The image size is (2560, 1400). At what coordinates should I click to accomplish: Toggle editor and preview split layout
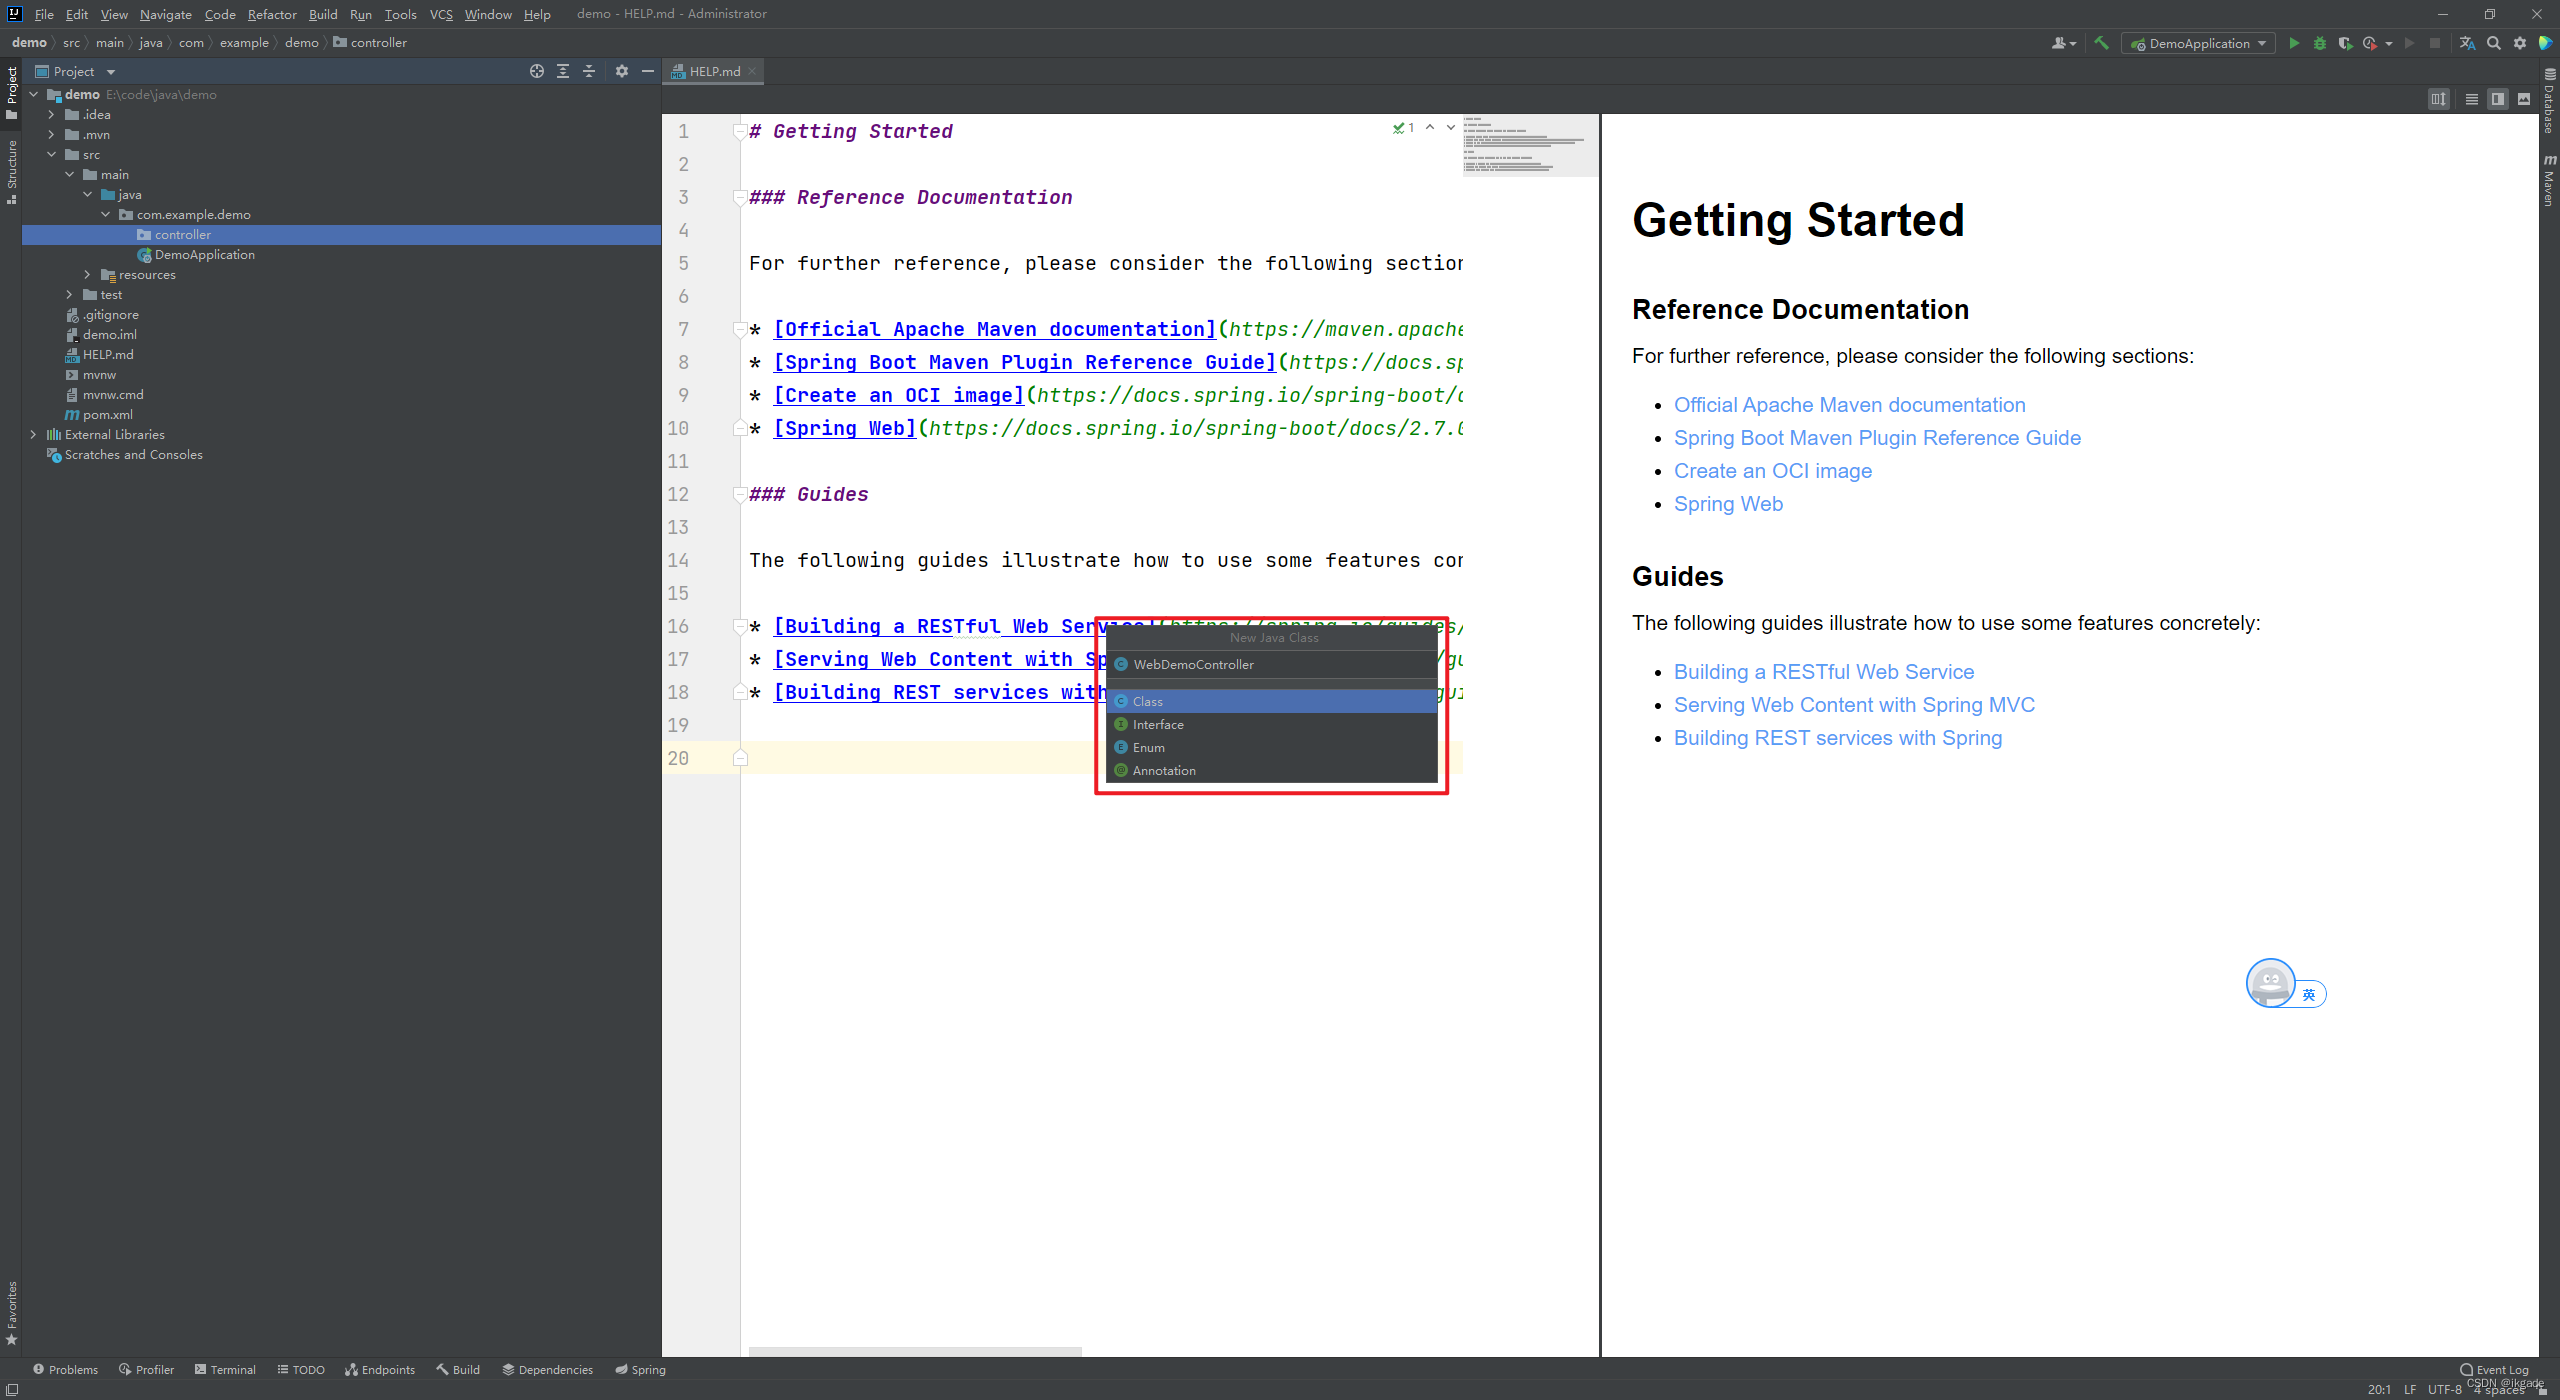[2497, 99]
